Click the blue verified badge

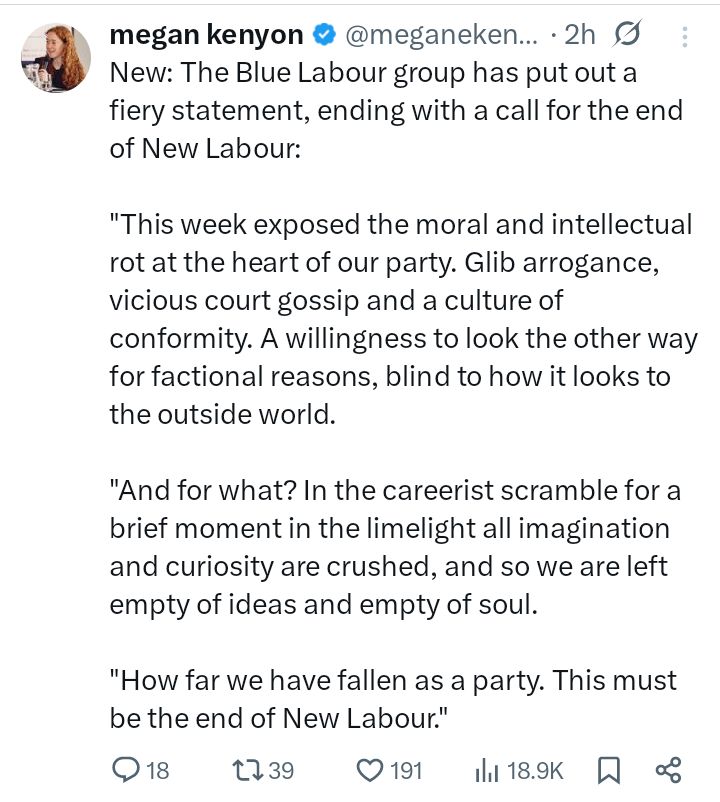click(324, 35)
